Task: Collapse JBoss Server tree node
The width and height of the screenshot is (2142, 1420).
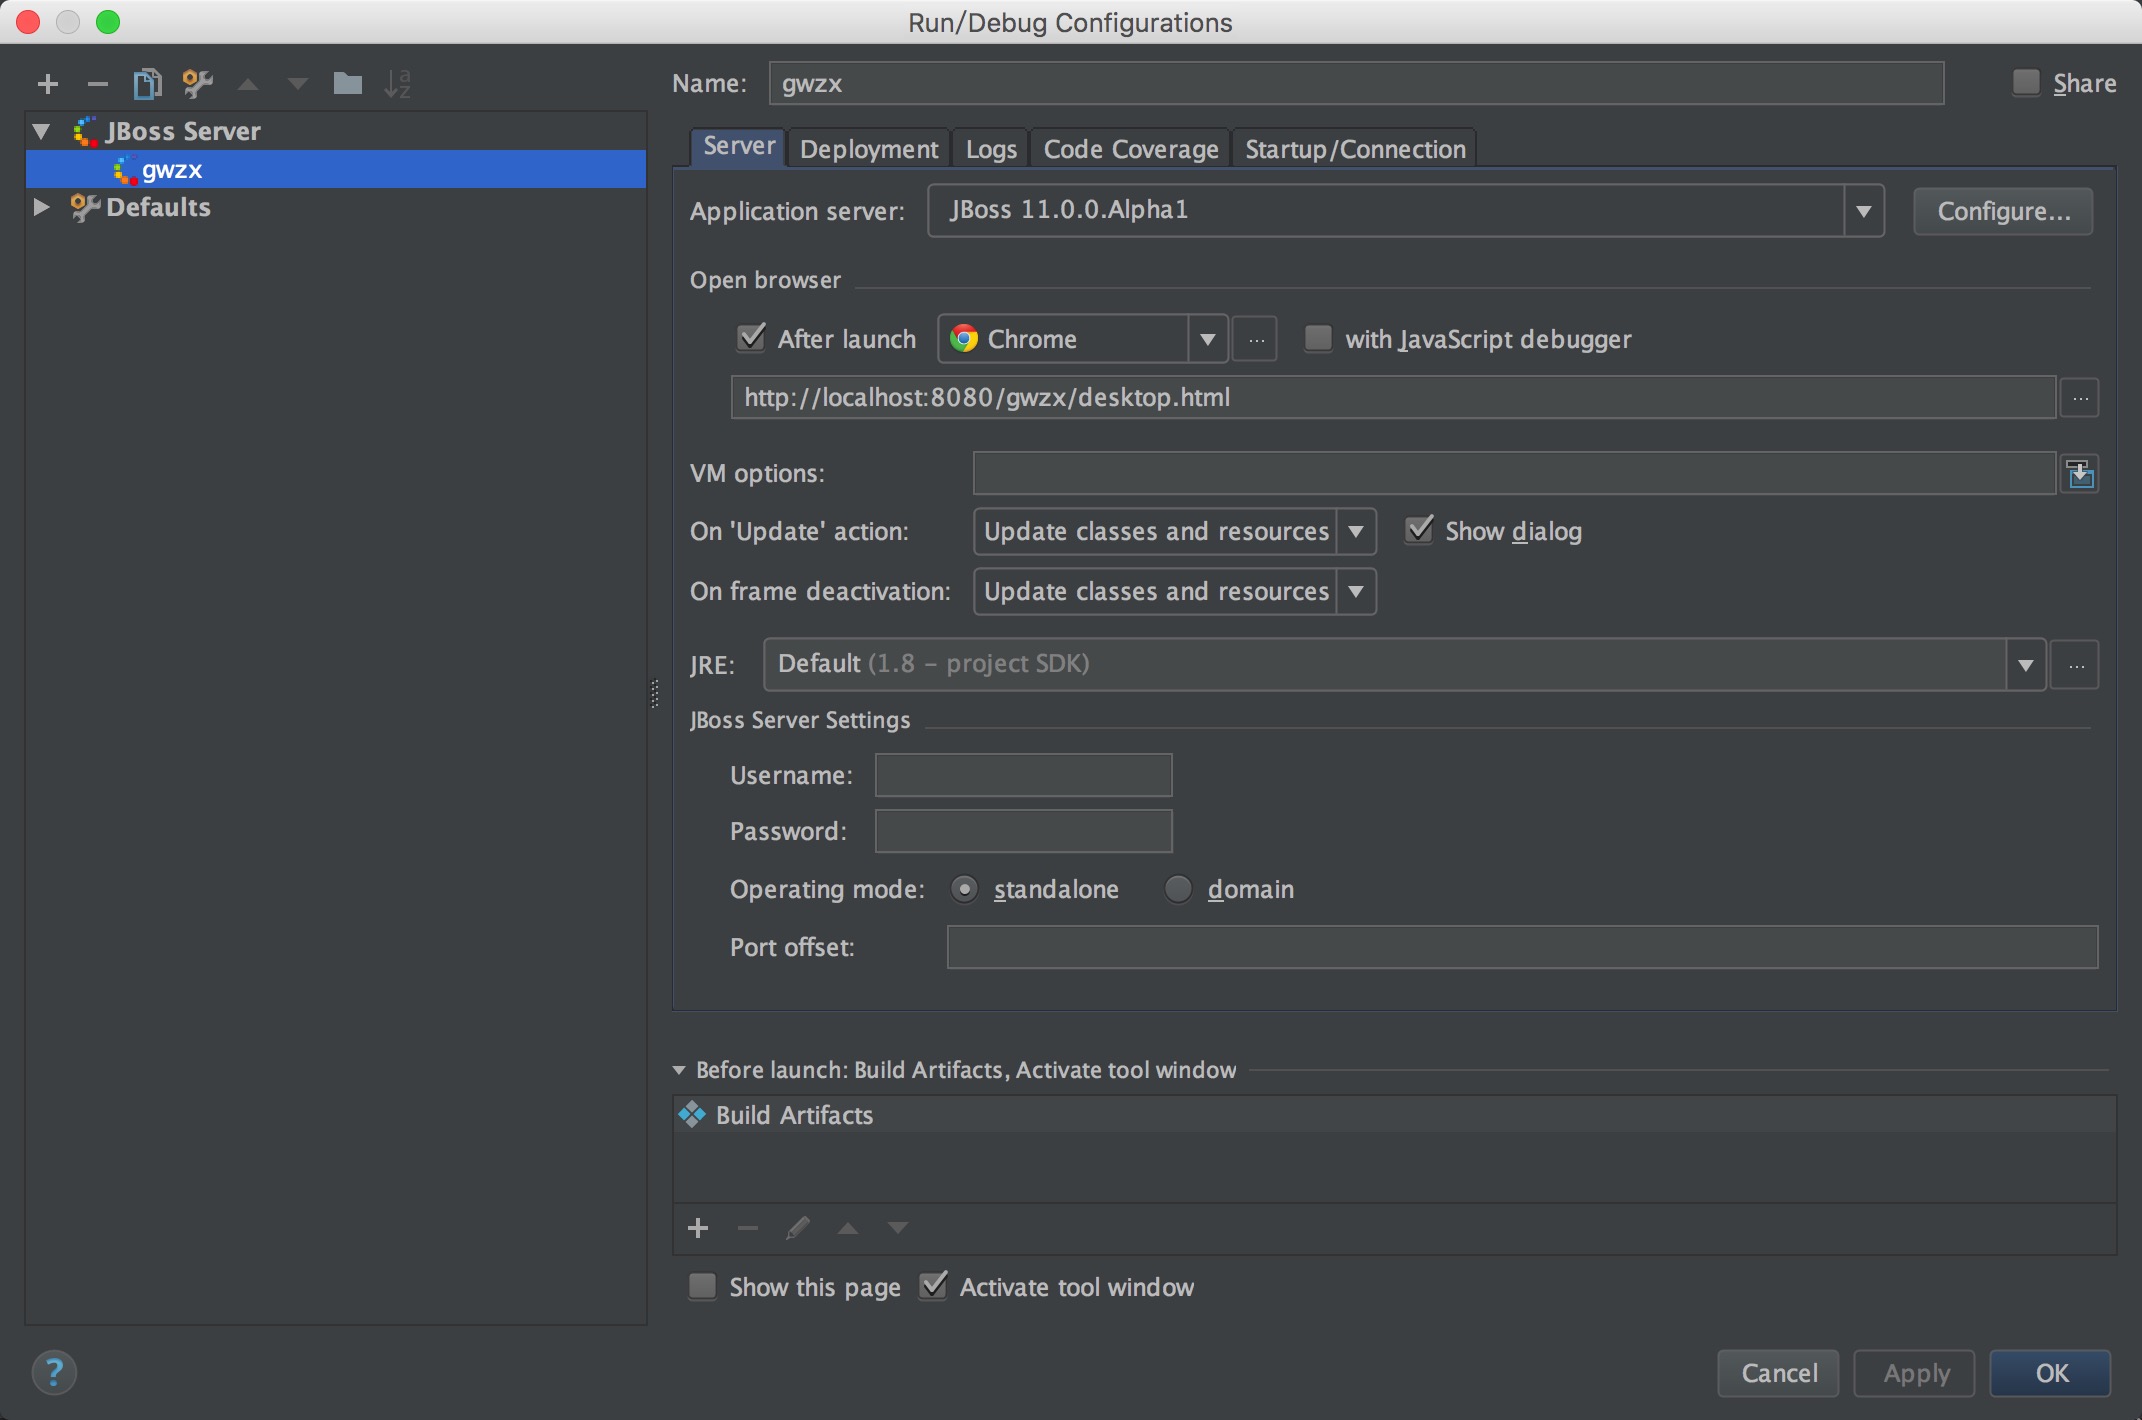Action: point(42,131)
